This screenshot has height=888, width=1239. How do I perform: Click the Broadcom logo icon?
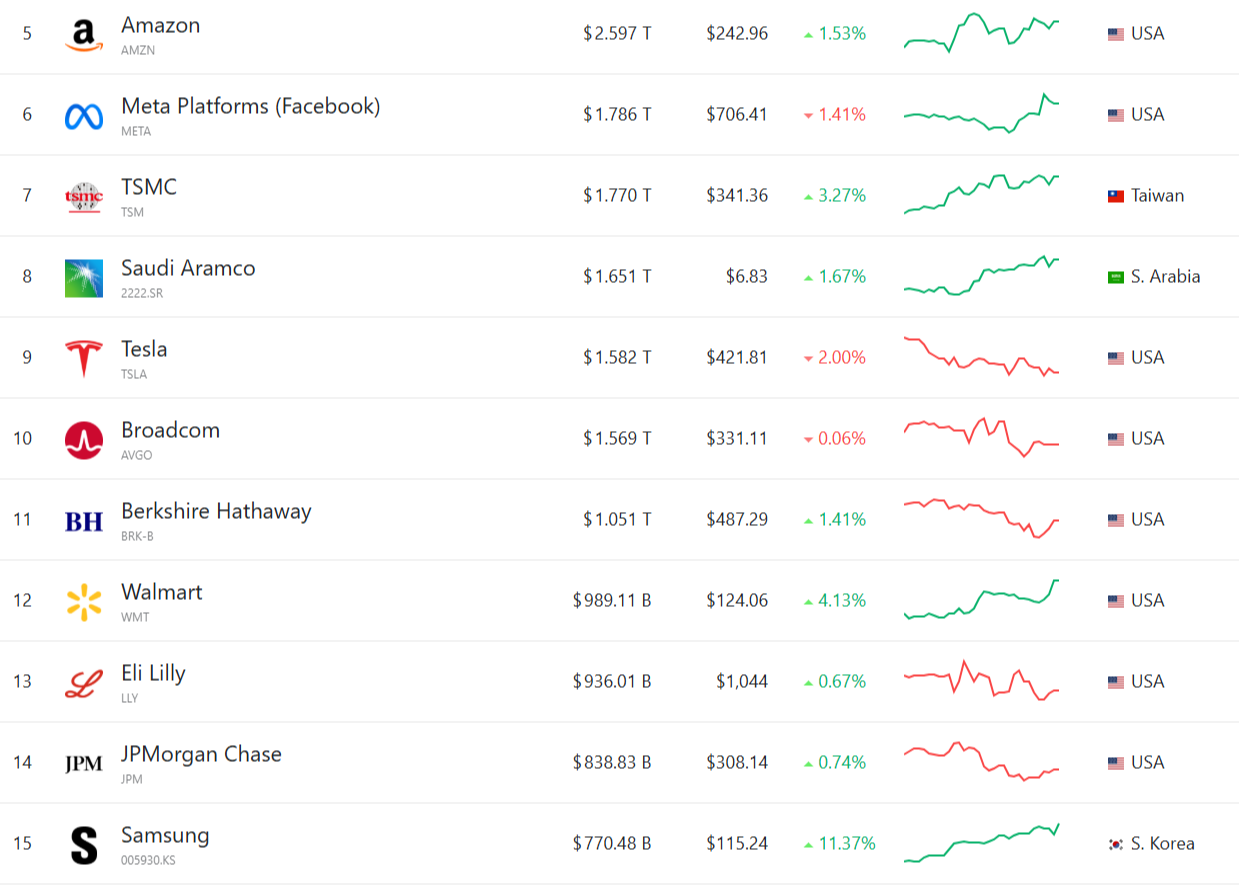(84, 440)
